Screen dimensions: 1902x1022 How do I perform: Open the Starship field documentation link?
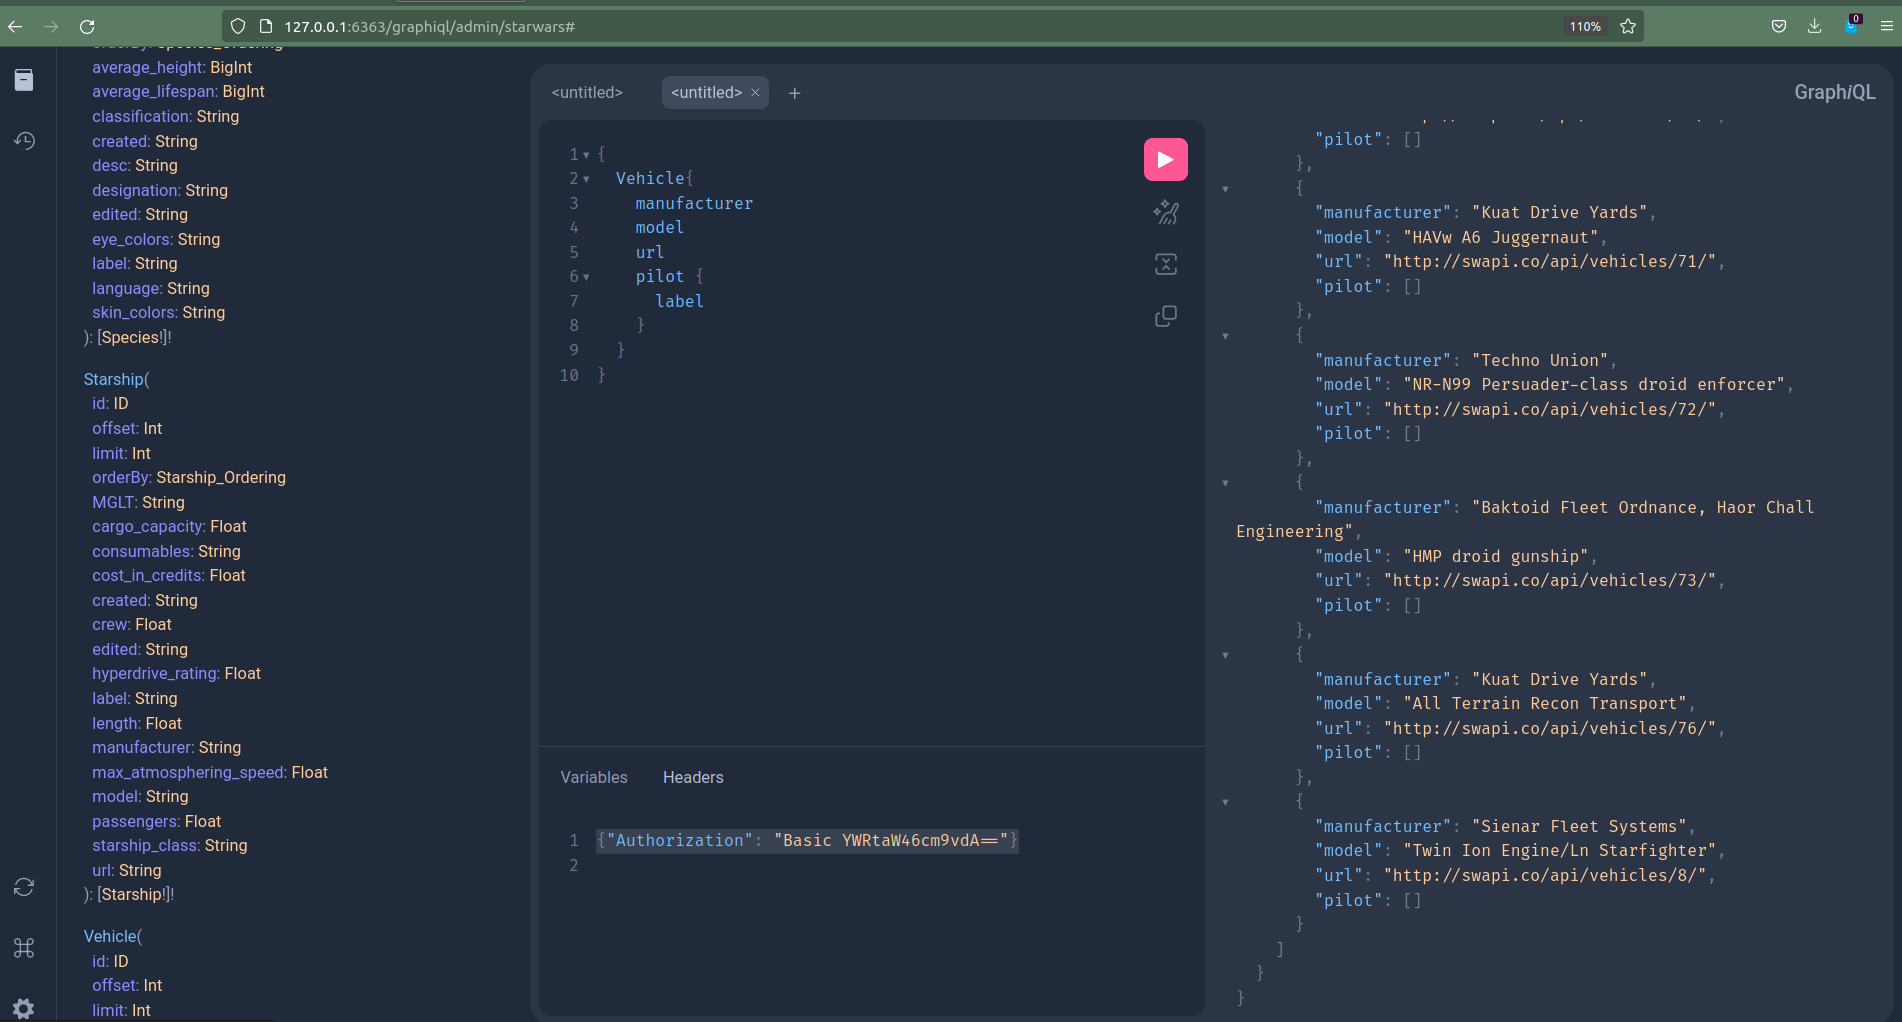pos(113,379)
